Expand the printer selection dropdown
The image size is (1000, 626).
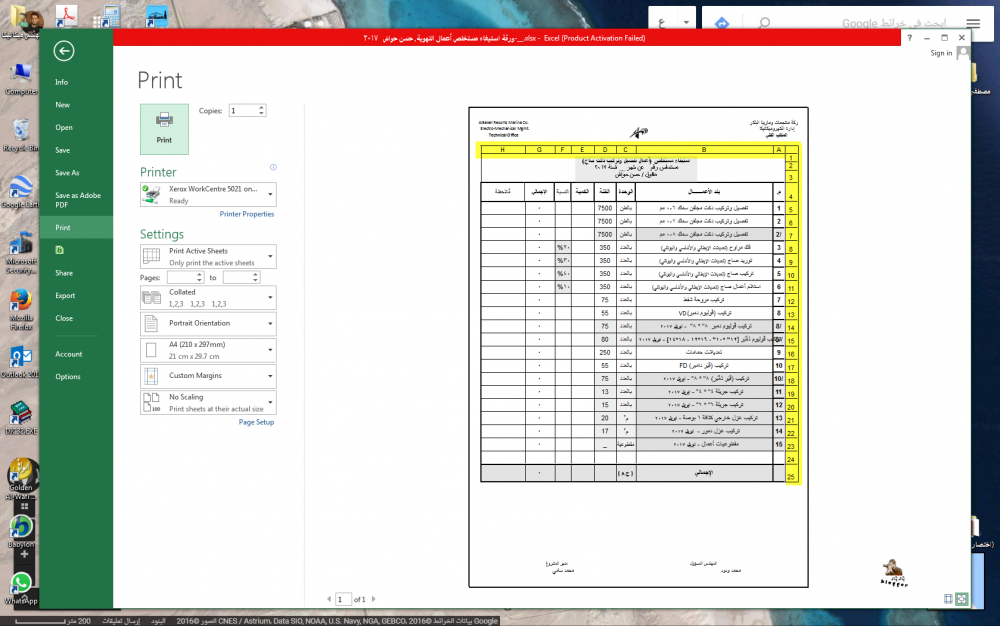270,194
